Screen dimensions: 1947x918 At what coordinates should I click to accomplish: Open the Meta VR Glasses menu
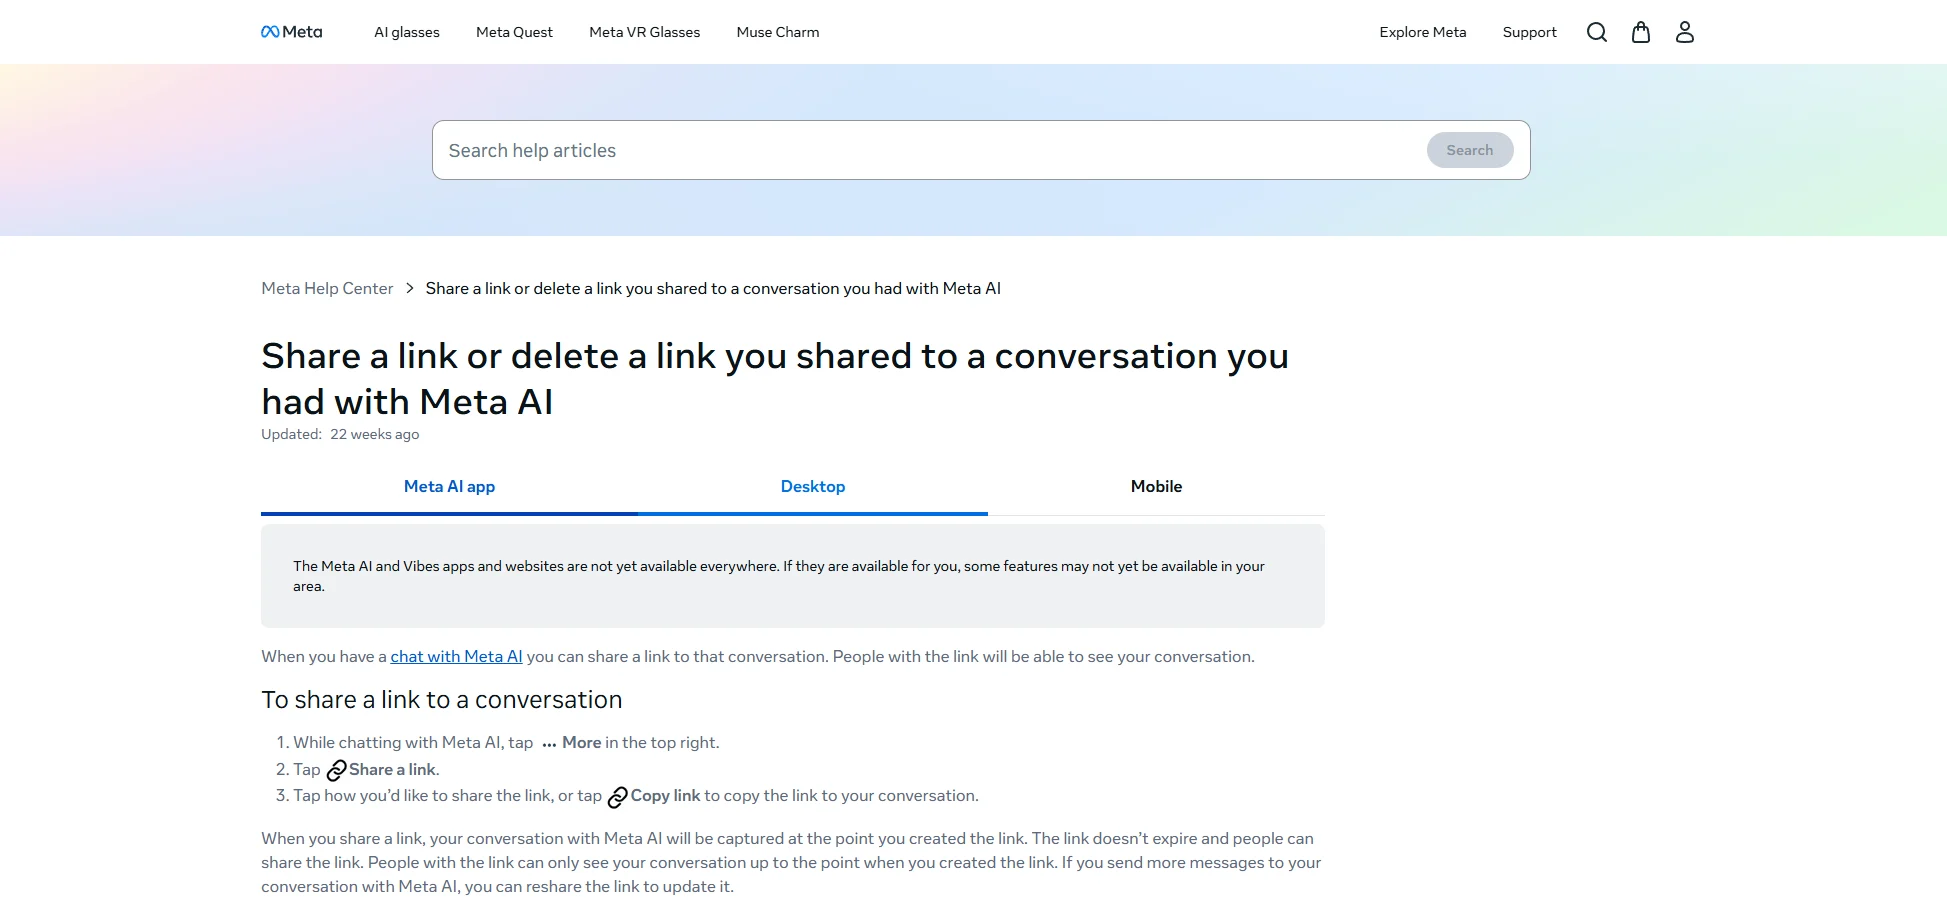(x=645, y=32)
